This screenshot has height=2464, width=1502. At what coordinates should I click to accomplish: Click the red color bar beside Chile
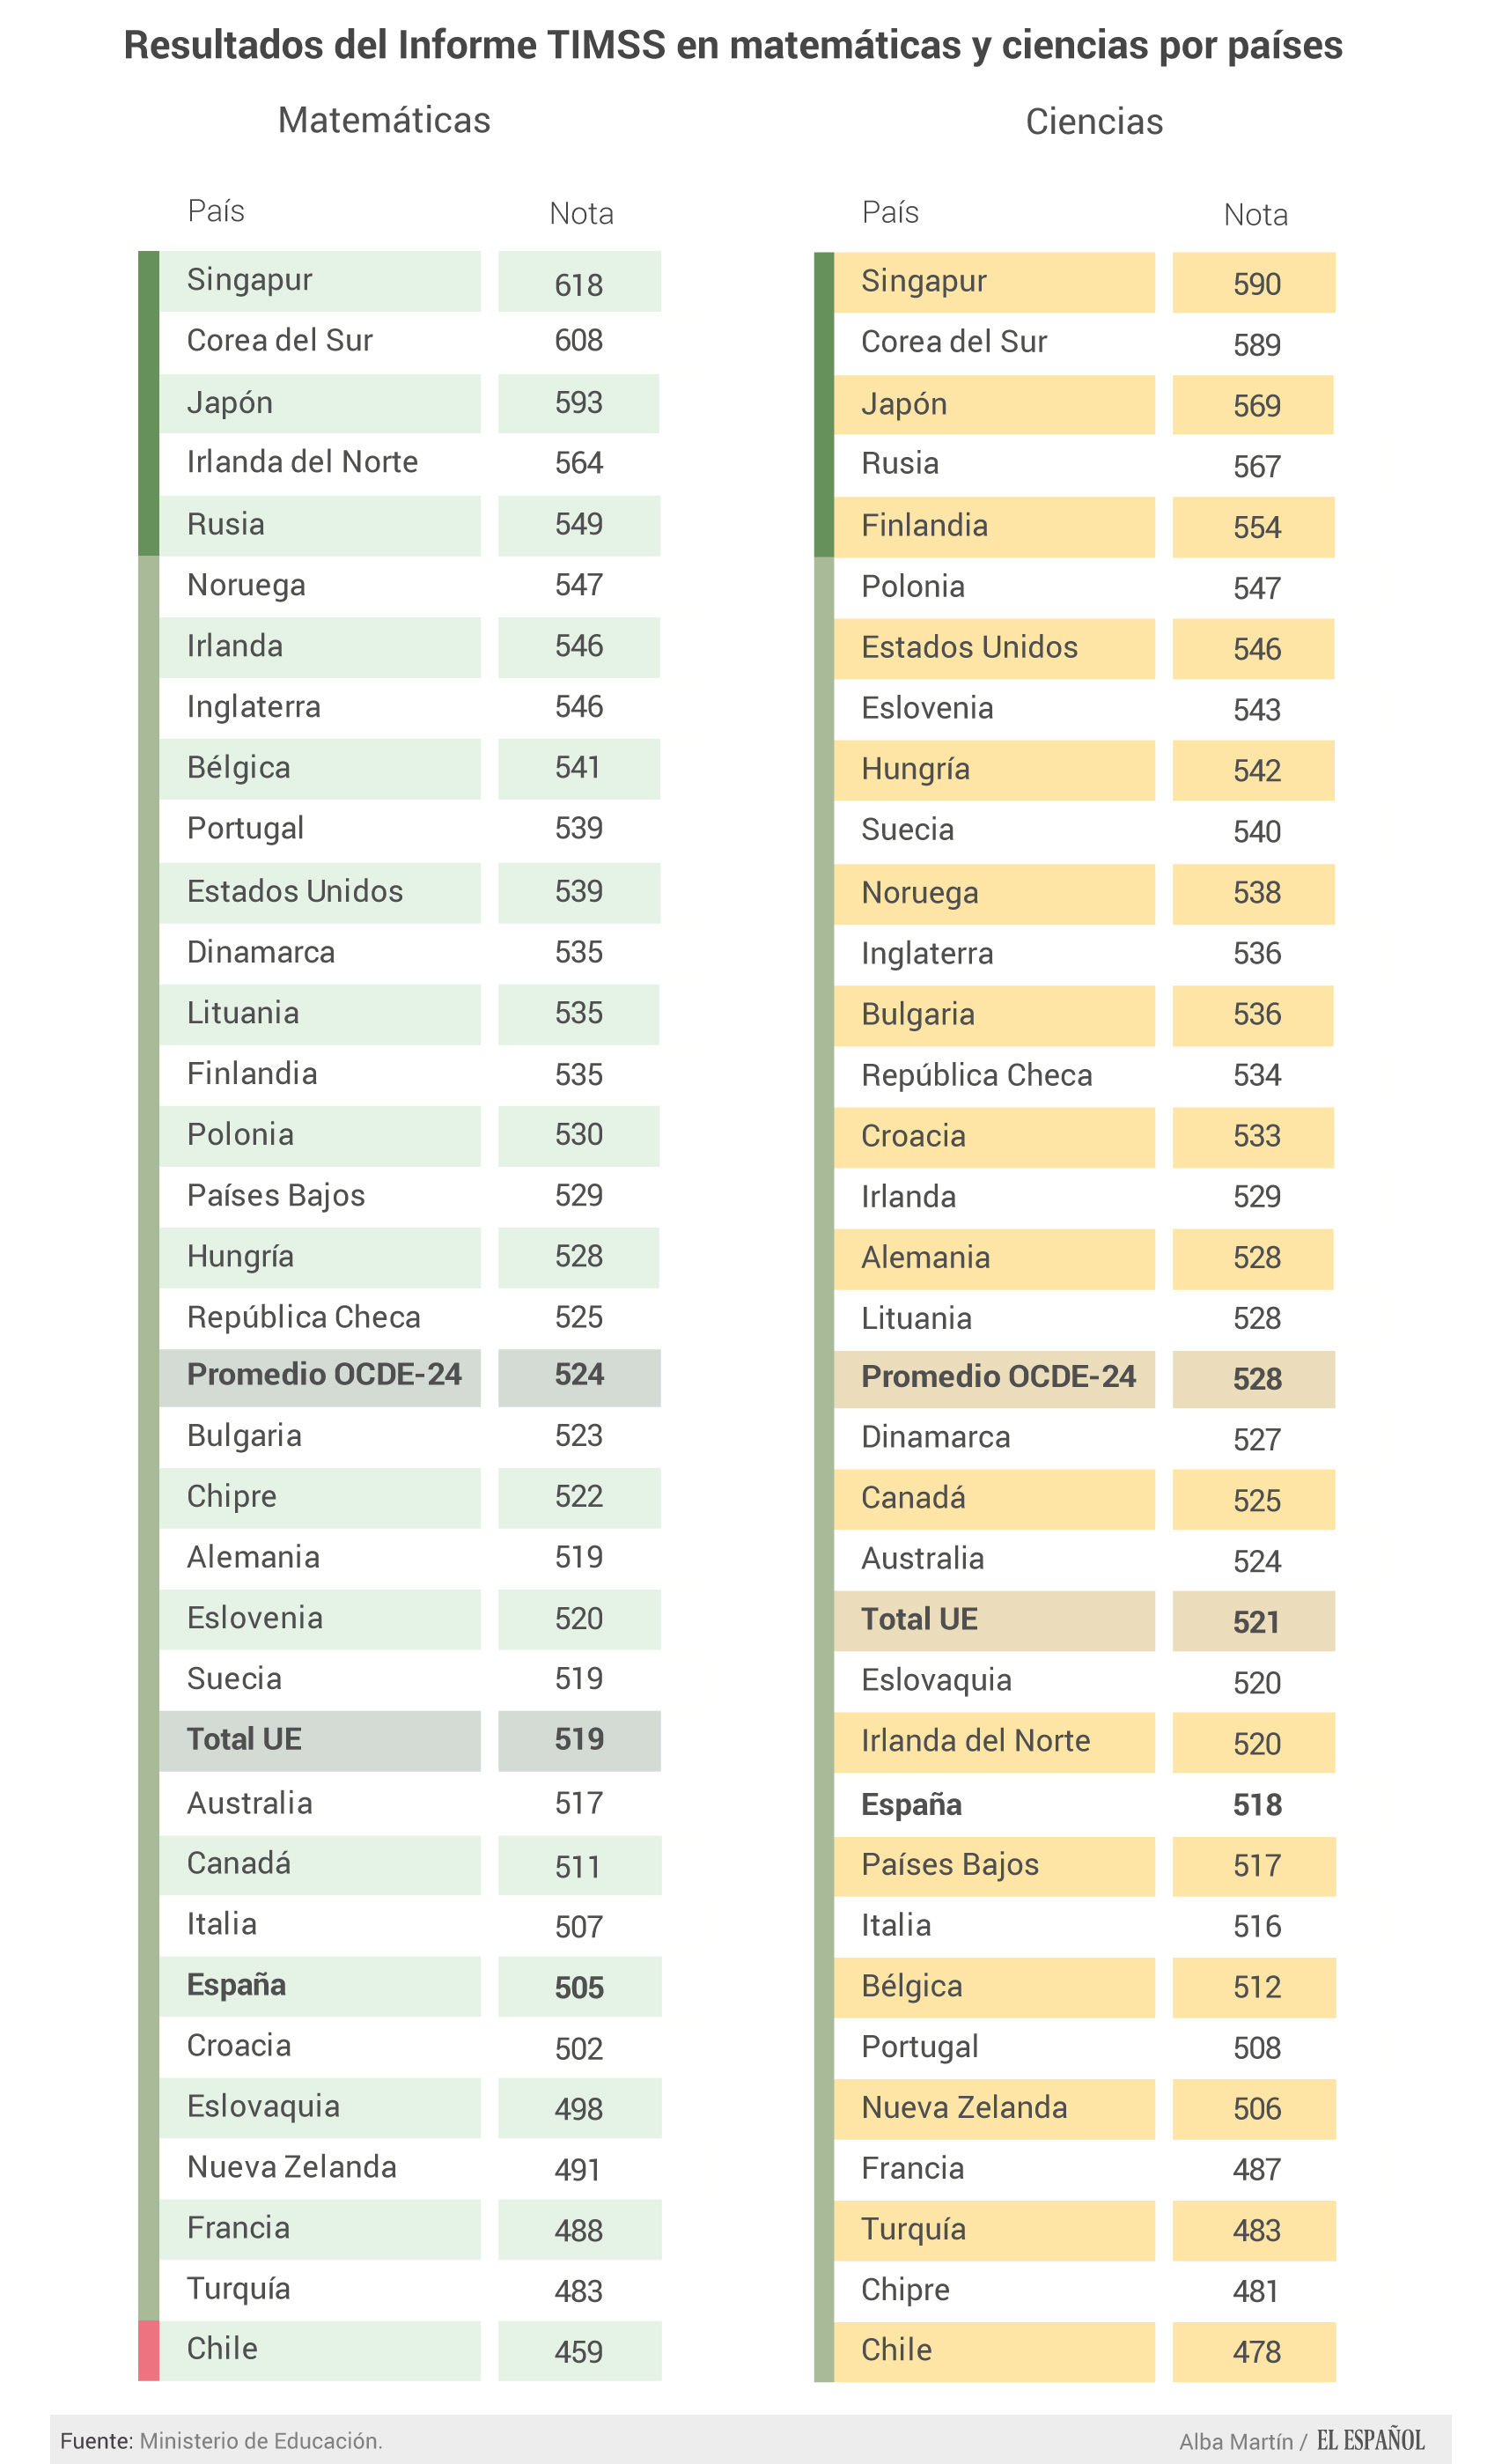(x=148, y=2349)
